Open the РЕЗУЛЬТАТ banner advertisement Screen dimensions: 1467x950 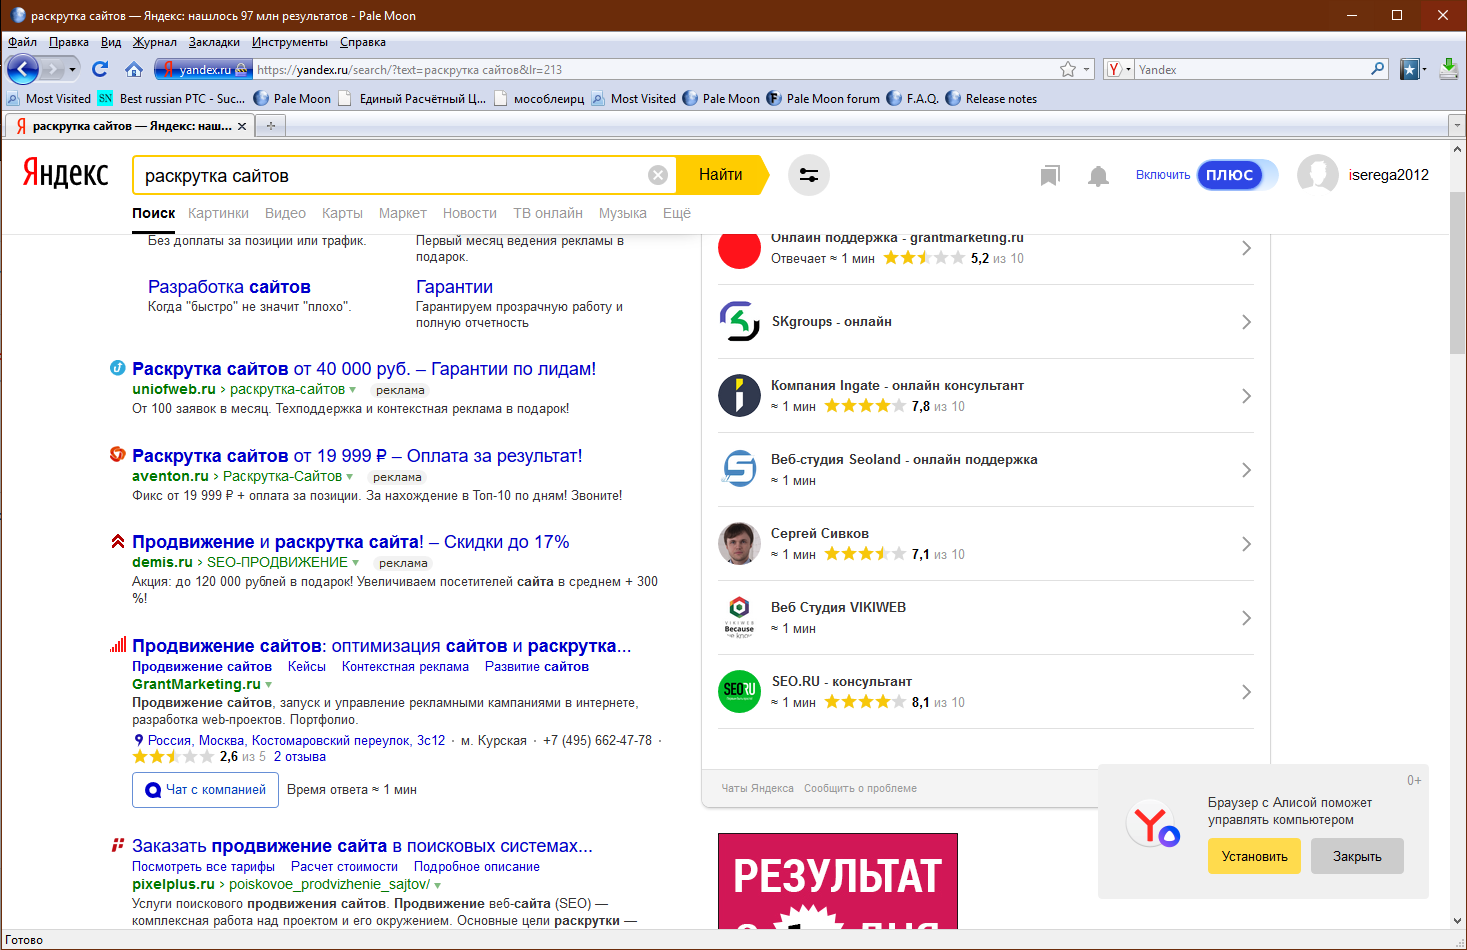tap(838, 881)
